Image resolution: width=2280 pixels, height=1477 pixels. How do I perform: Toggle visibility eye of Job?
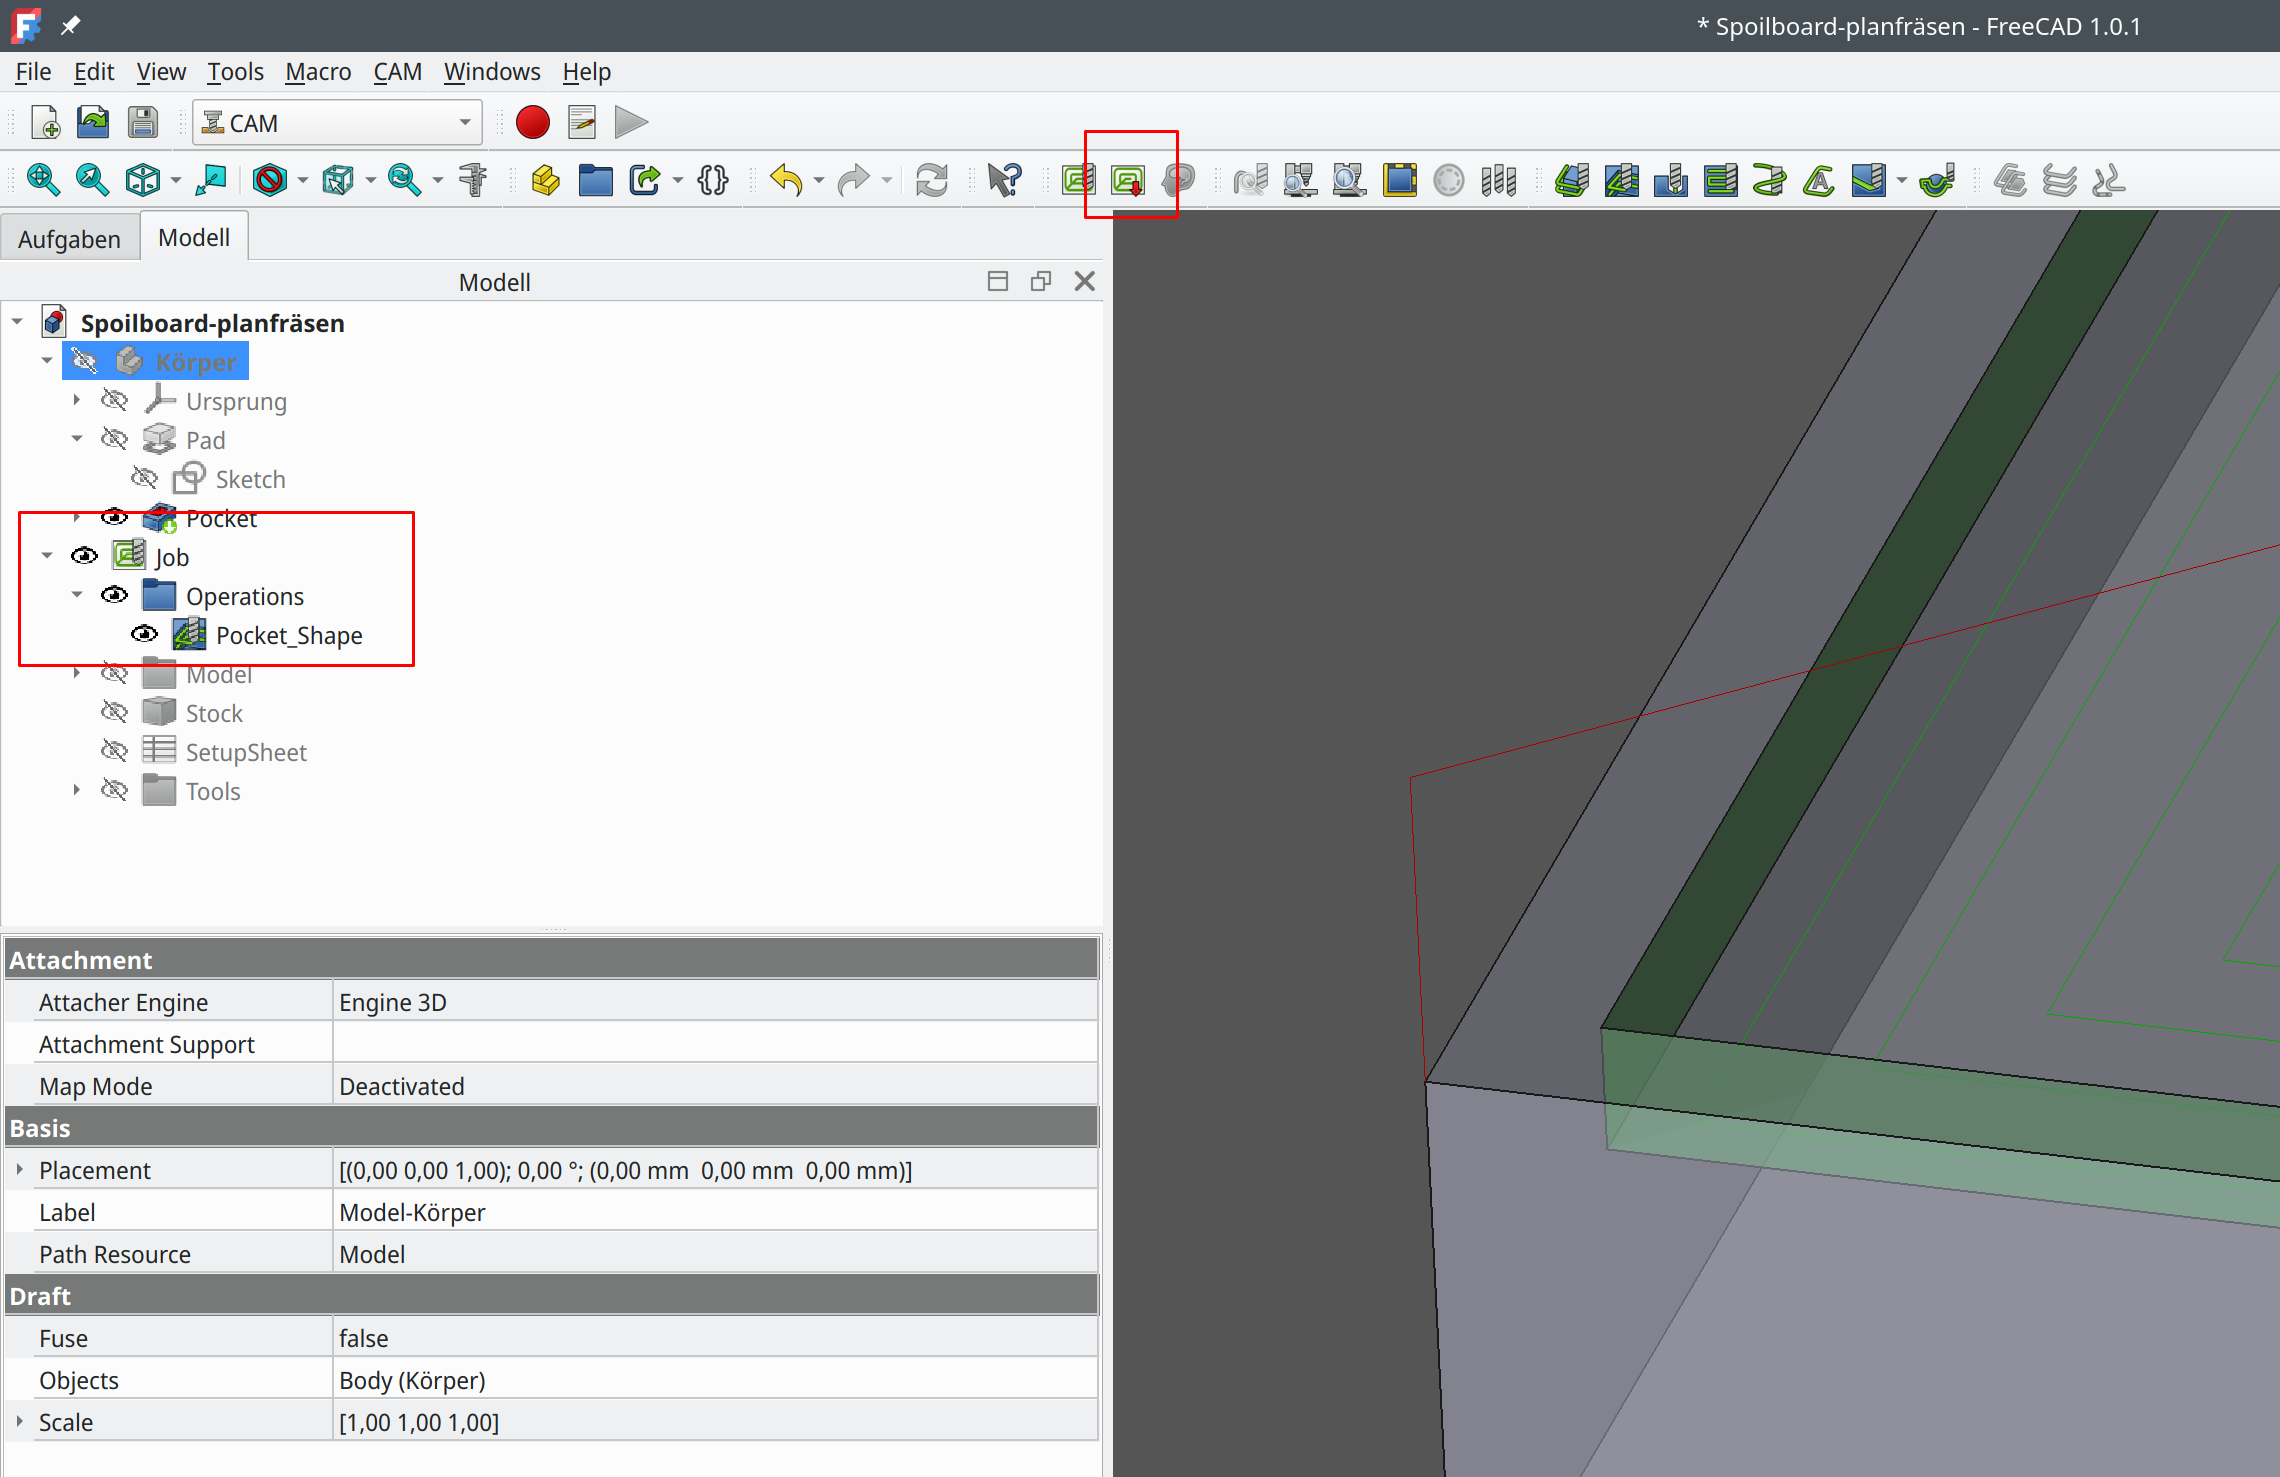pyautogui.click(x=85, y=557)
